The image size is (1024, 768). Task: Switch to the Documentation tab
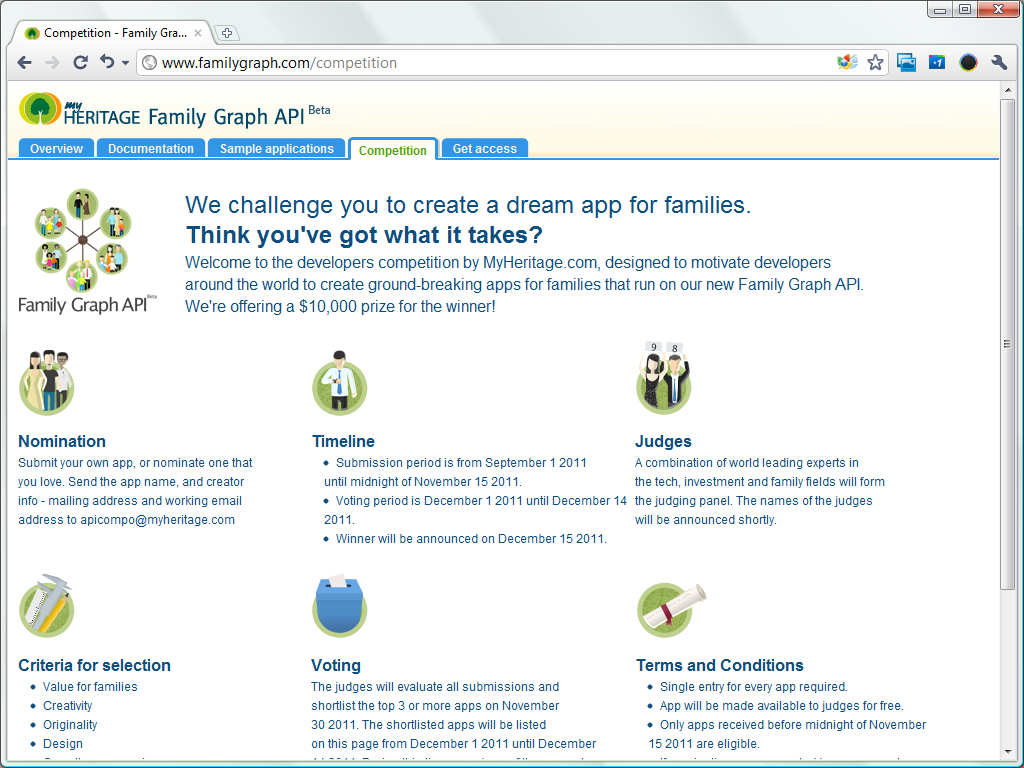(x=151, y=149)
